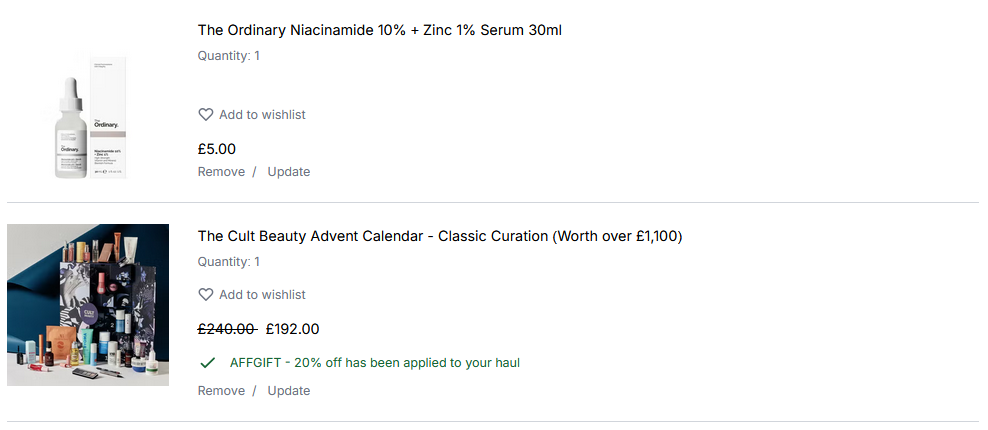The image size is (988, 430).
Task: Select Add to wishlist text for Advent Calendar
Action: click(262, 295)
